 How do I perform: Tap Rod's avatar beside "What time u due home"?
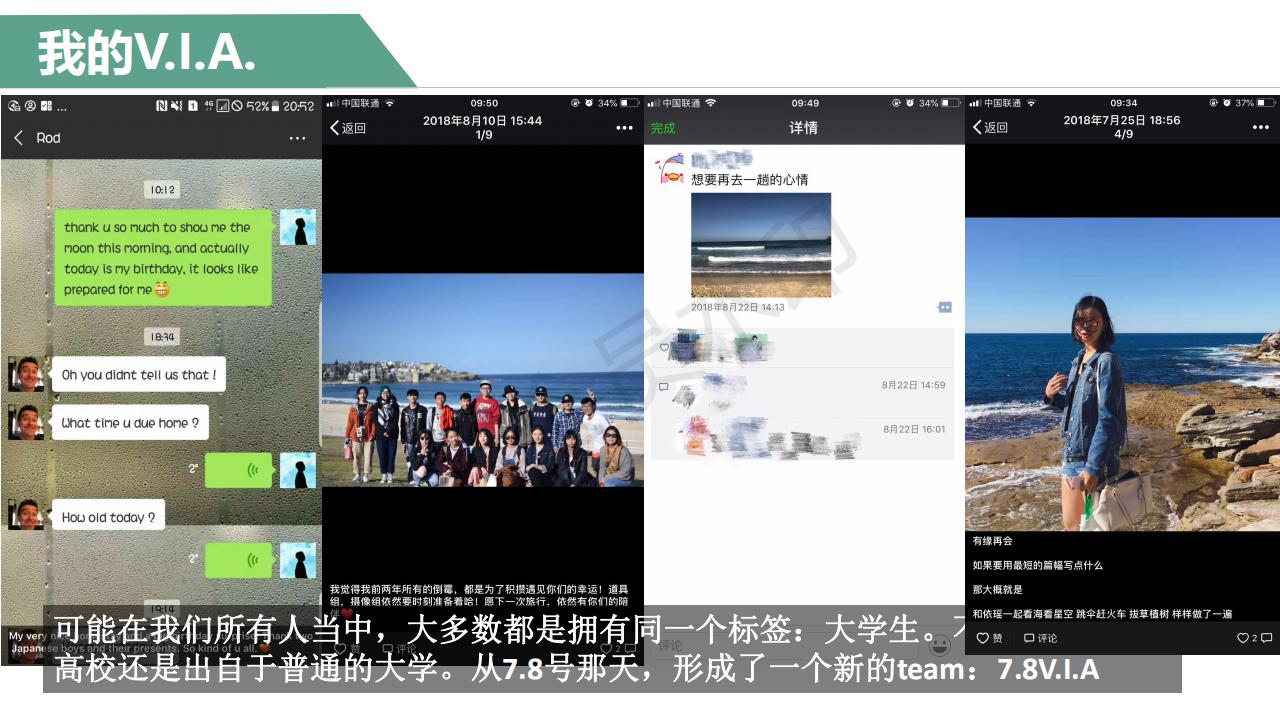[x=26, y=423]
